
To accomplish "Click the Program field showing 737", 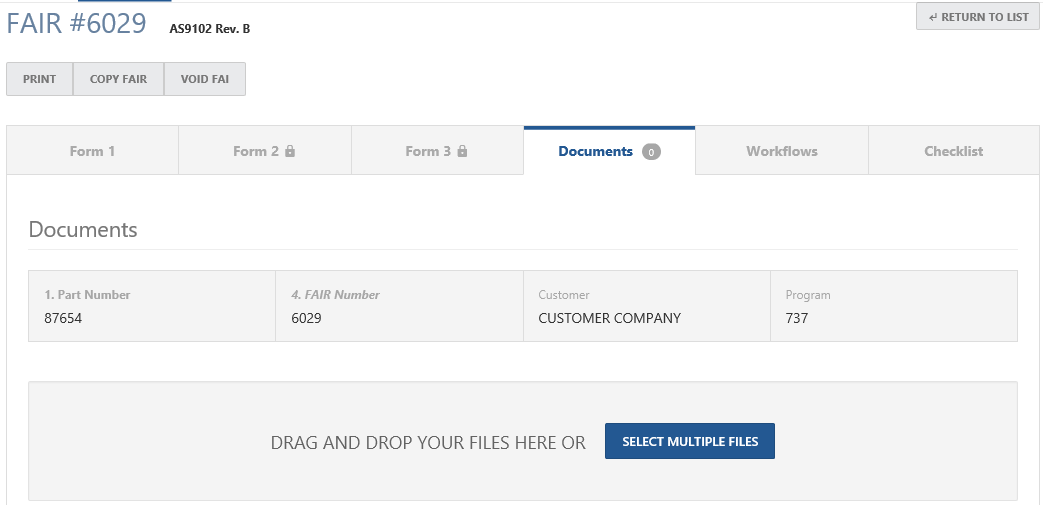I will 894,306.
